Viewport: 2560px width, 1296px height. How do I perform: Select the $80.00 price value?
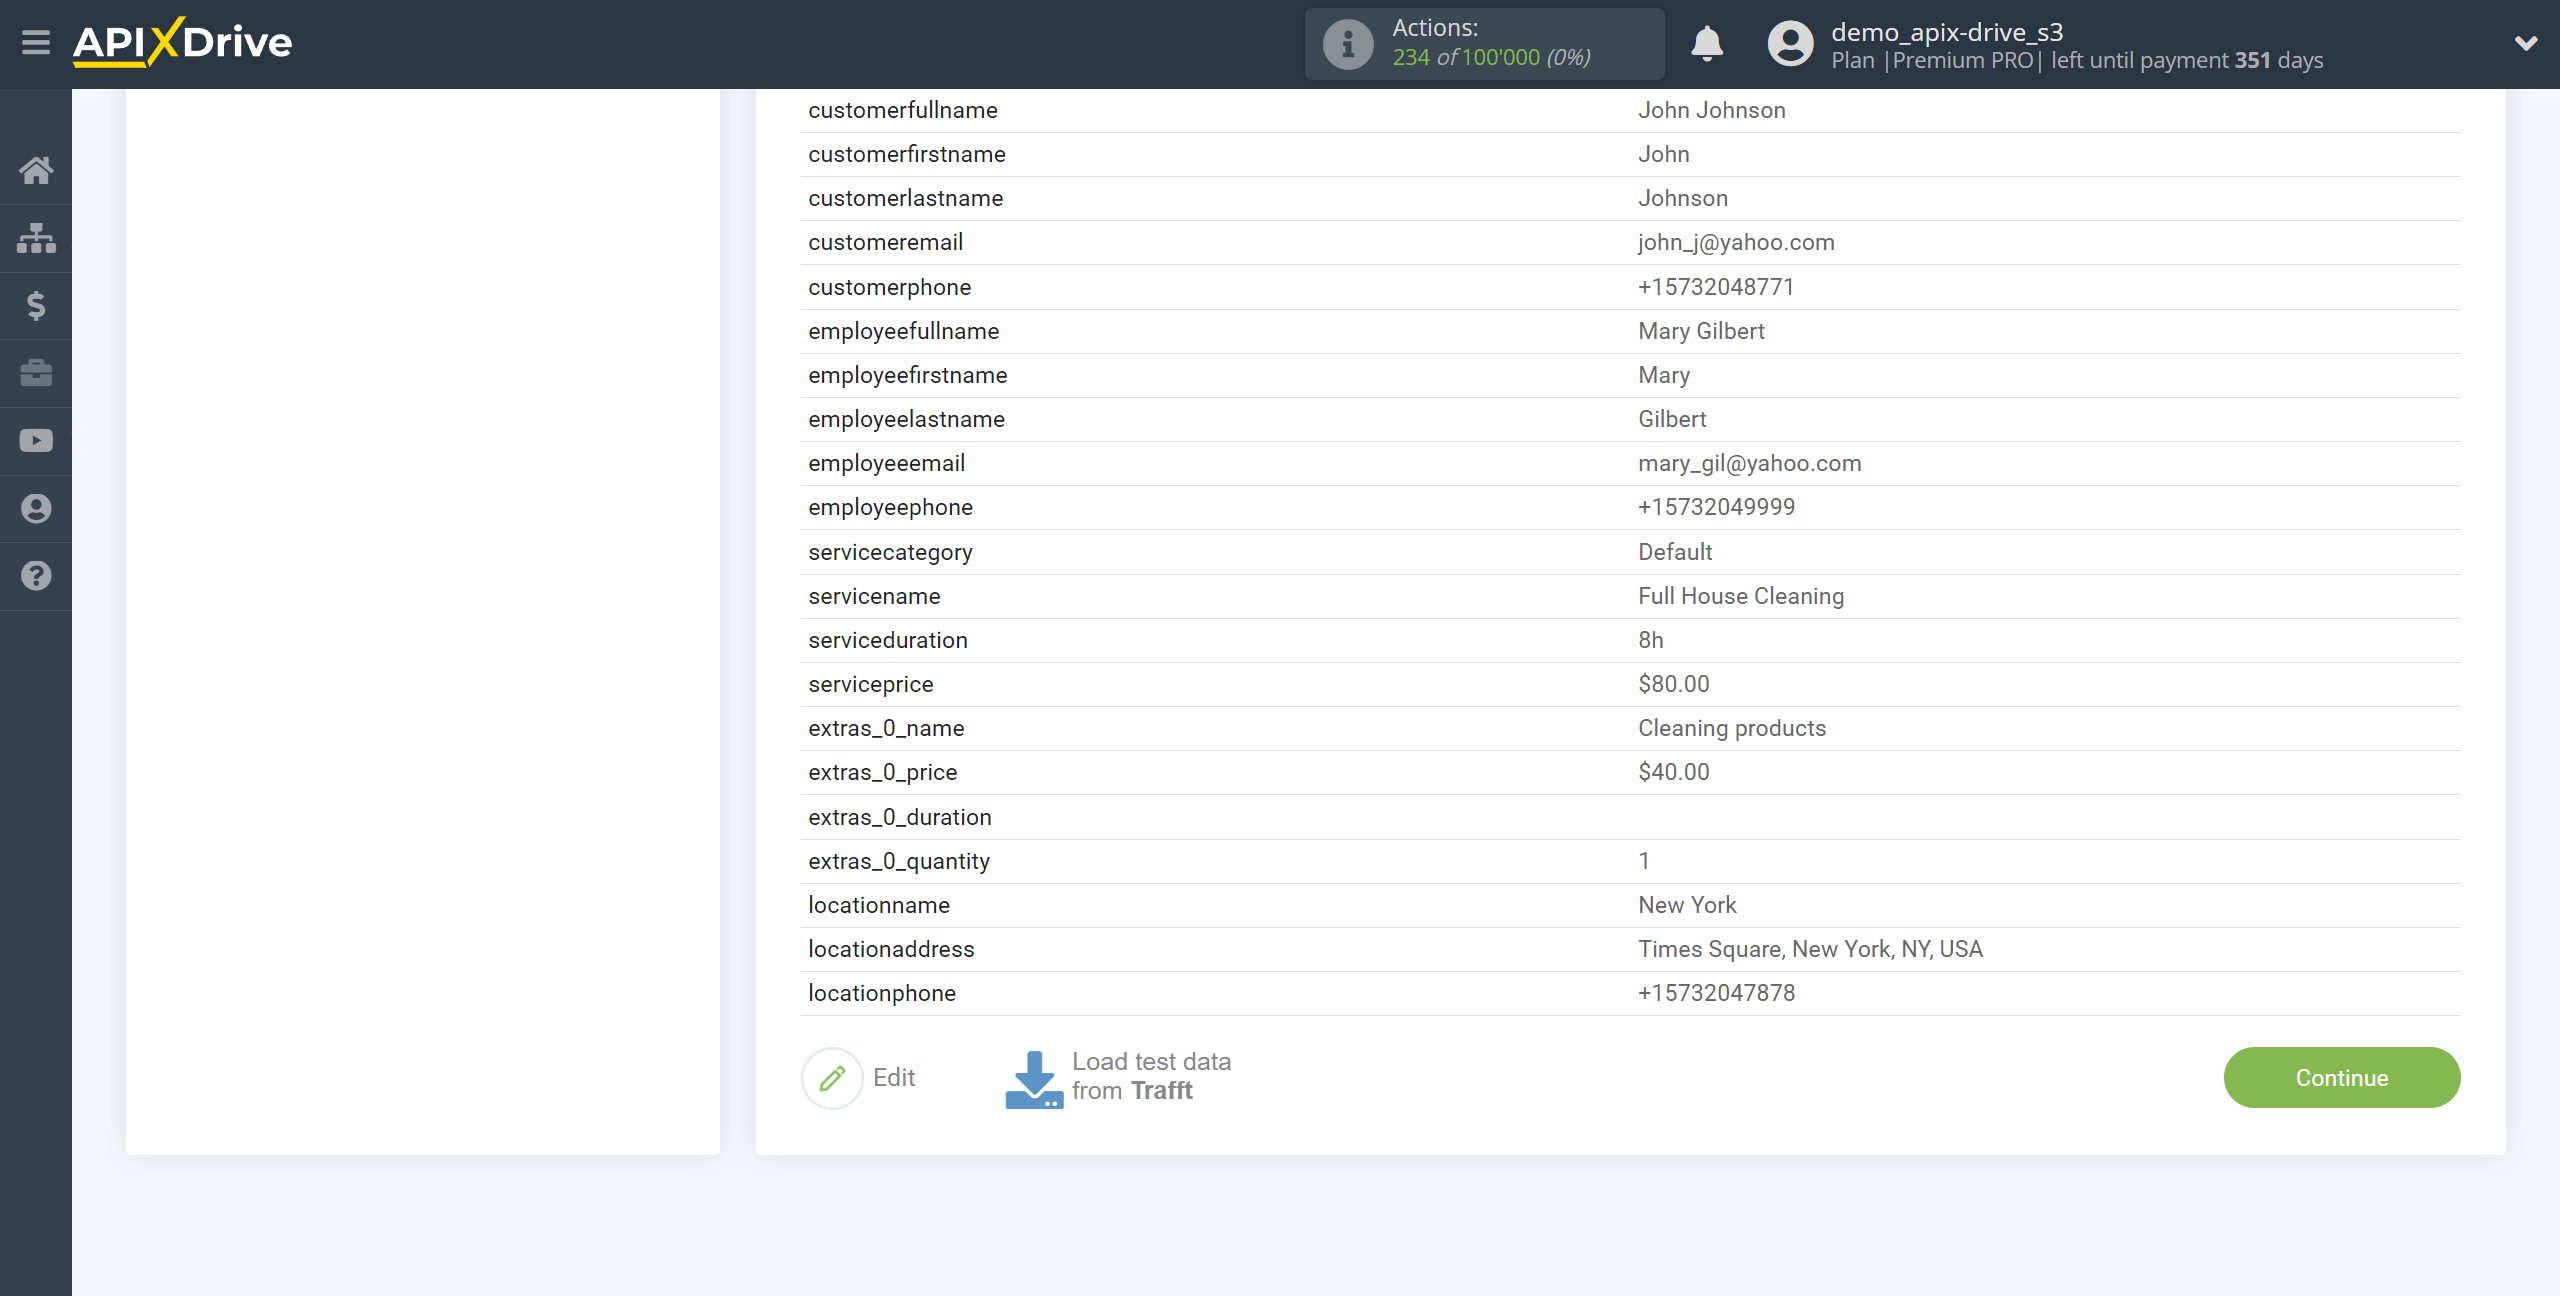coord(1674,685)
